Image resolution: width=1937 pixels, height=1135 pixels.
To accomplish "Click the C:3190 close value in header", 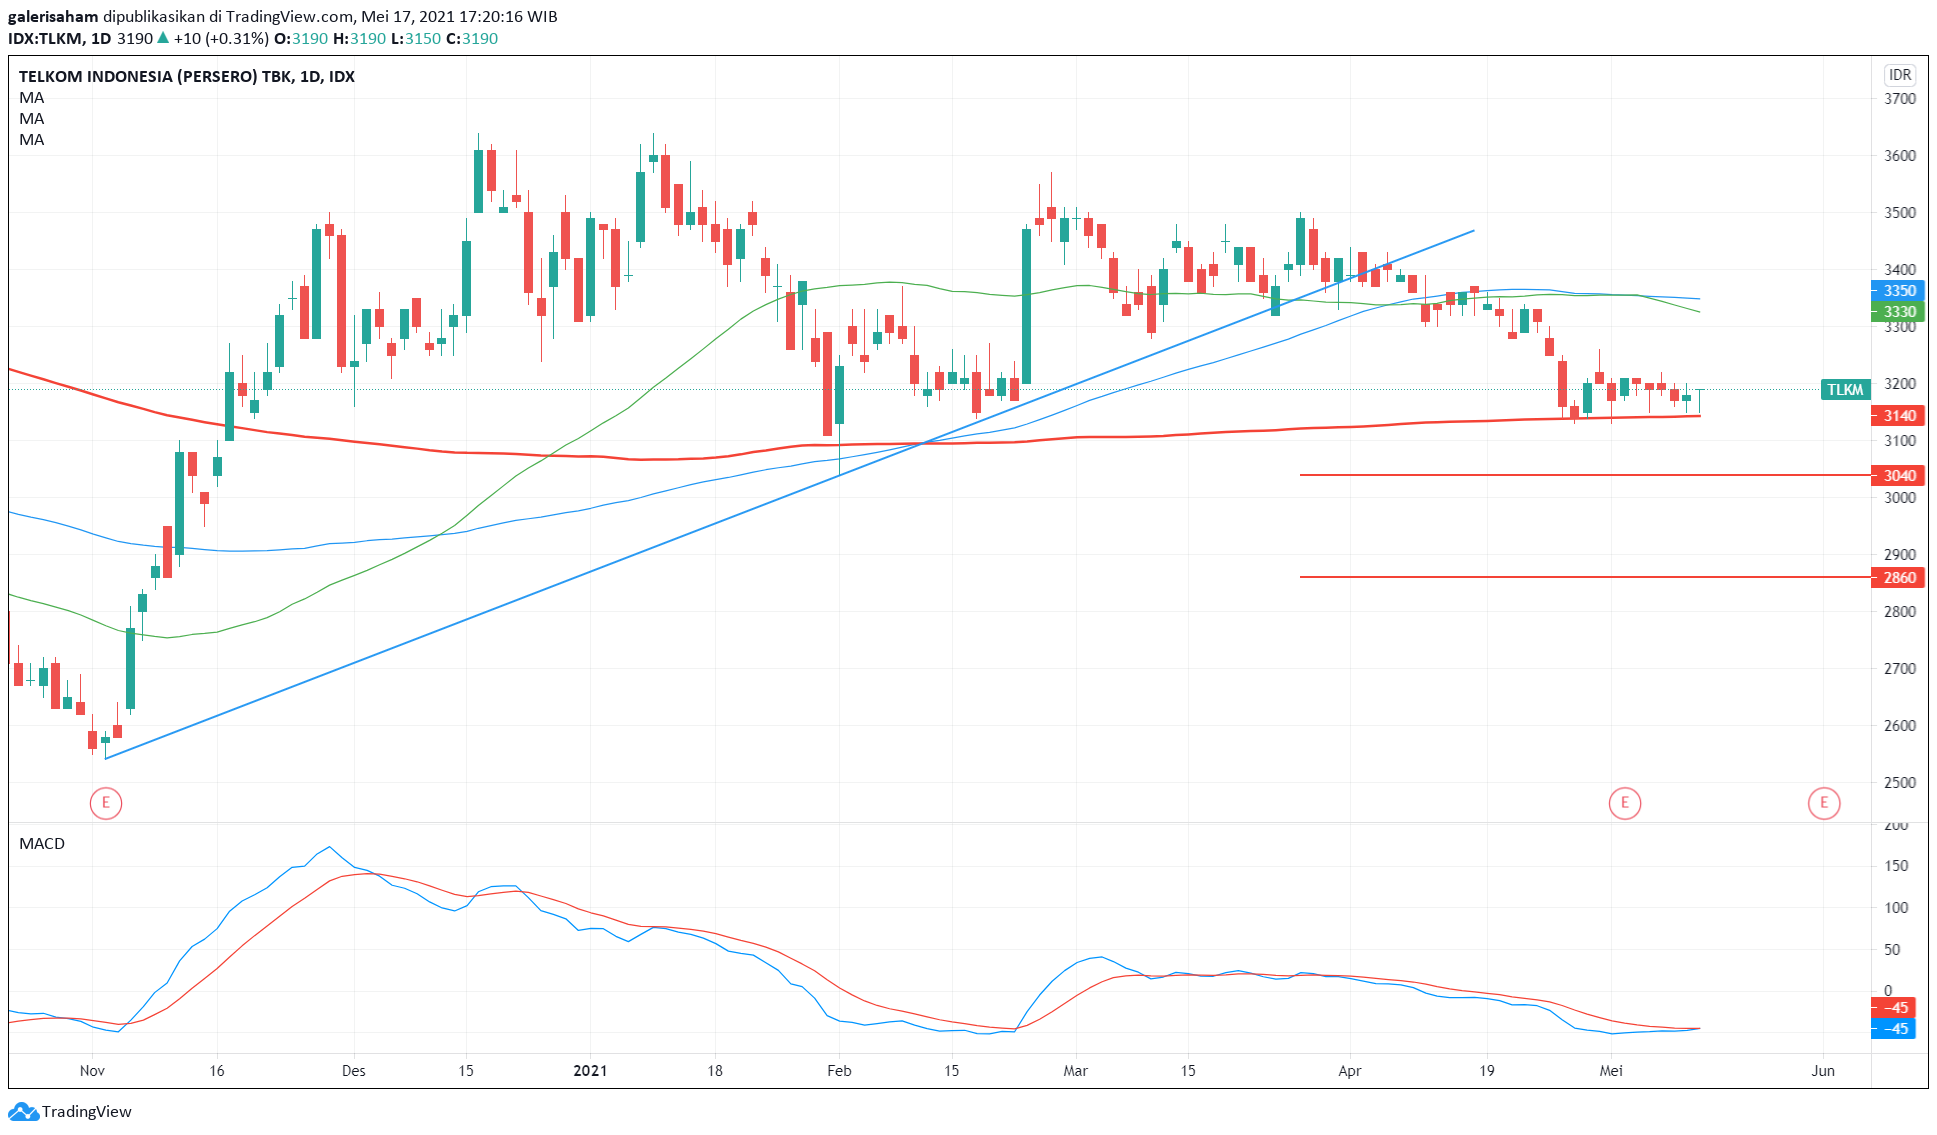I will pyautogui.click(x=472, y=39).
